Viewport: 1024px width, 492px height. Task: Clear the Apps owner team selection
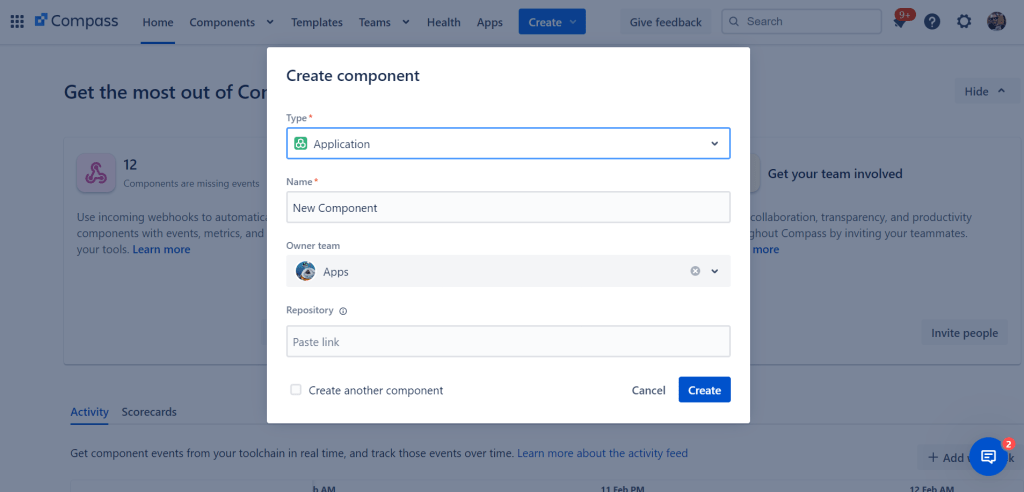(695, 271)
